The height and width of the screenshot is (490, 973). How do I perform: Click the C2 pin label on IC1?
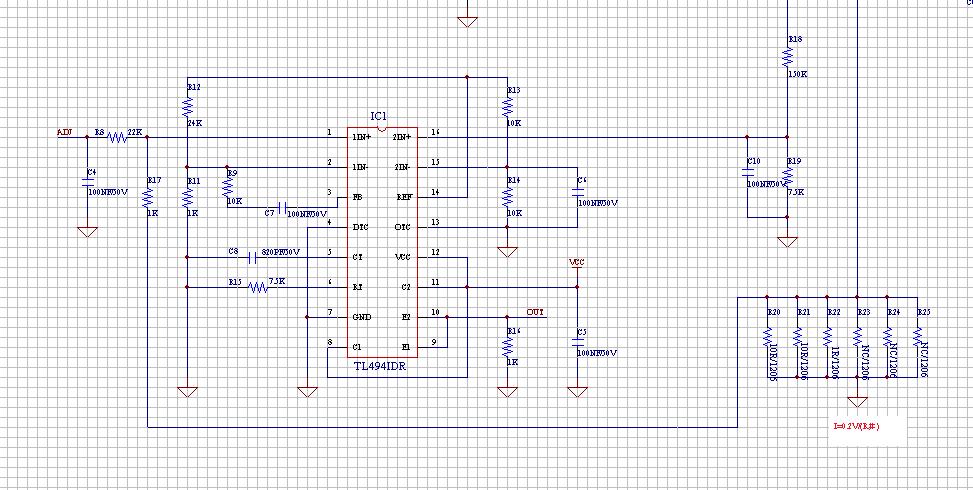(406, 288)
